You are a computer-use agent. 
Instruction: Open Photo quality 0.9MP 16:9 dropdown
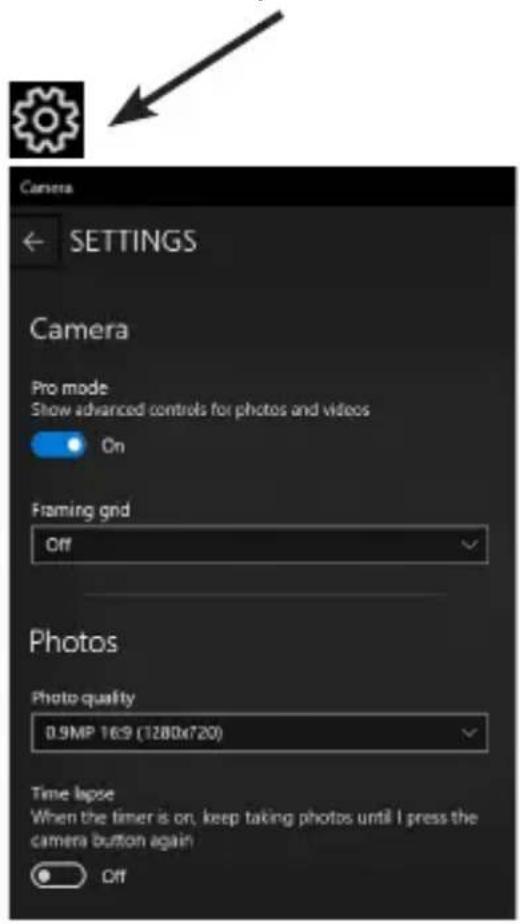tap(259, 732)
